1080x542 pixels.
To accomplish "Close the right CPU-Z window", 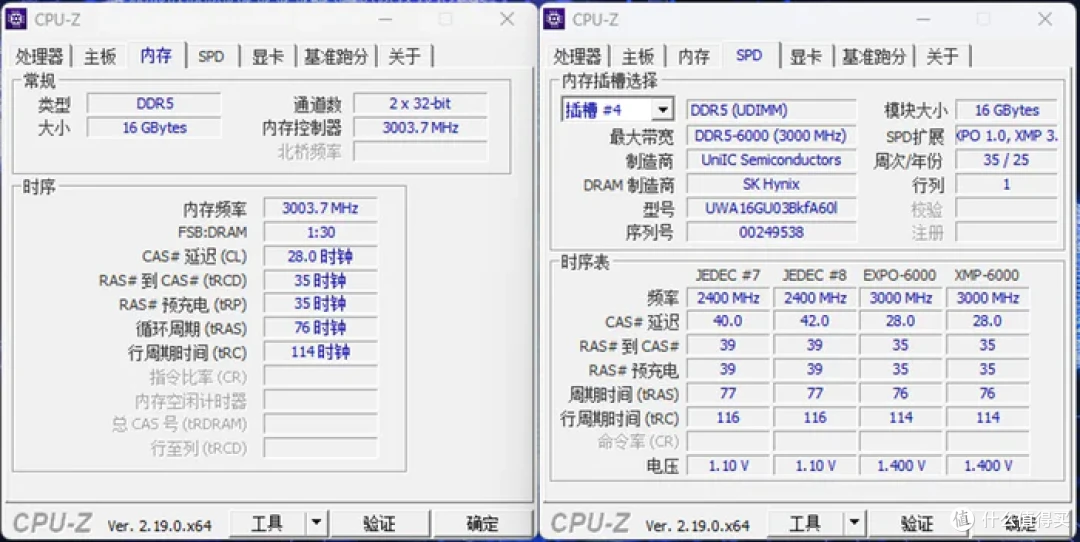I will pyautogui.click(x=1046, y=19).
